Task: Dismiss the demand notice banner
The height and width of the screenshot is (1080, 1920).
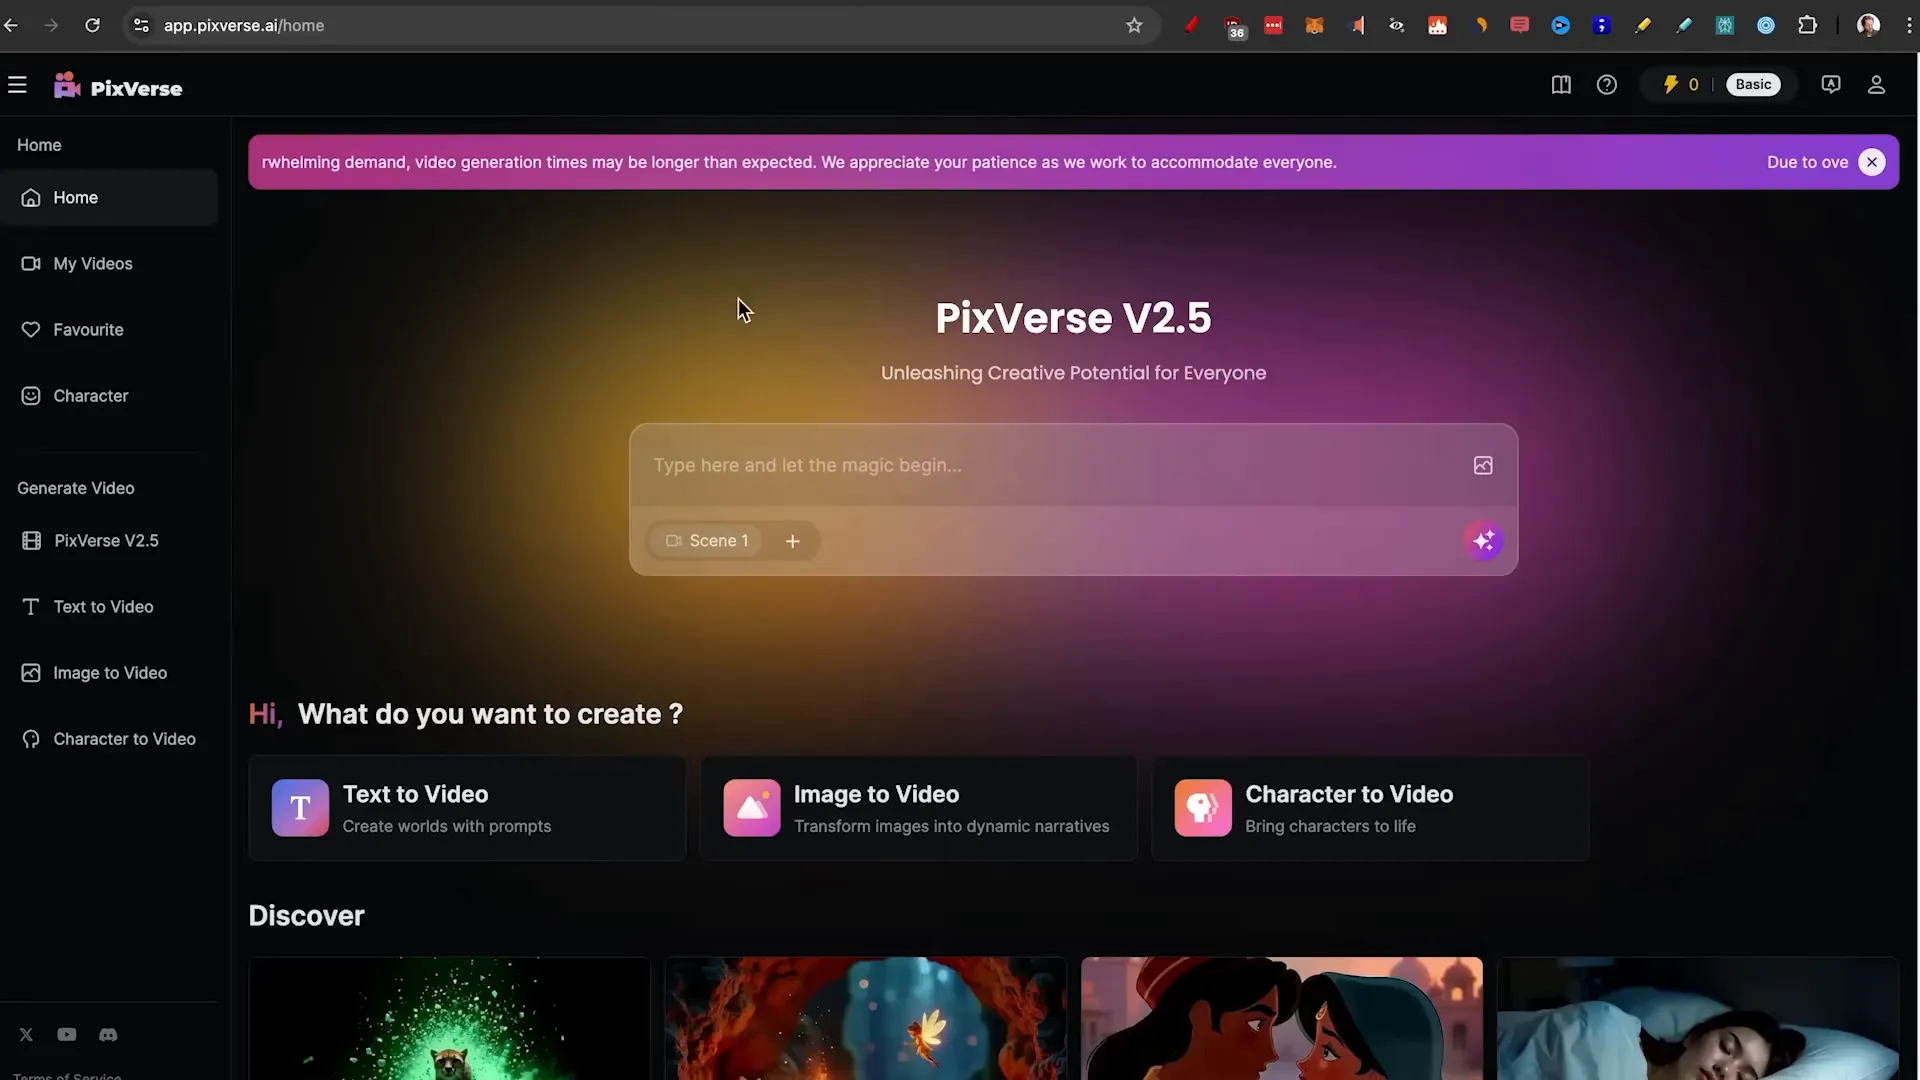Action: coord(1872,161)
